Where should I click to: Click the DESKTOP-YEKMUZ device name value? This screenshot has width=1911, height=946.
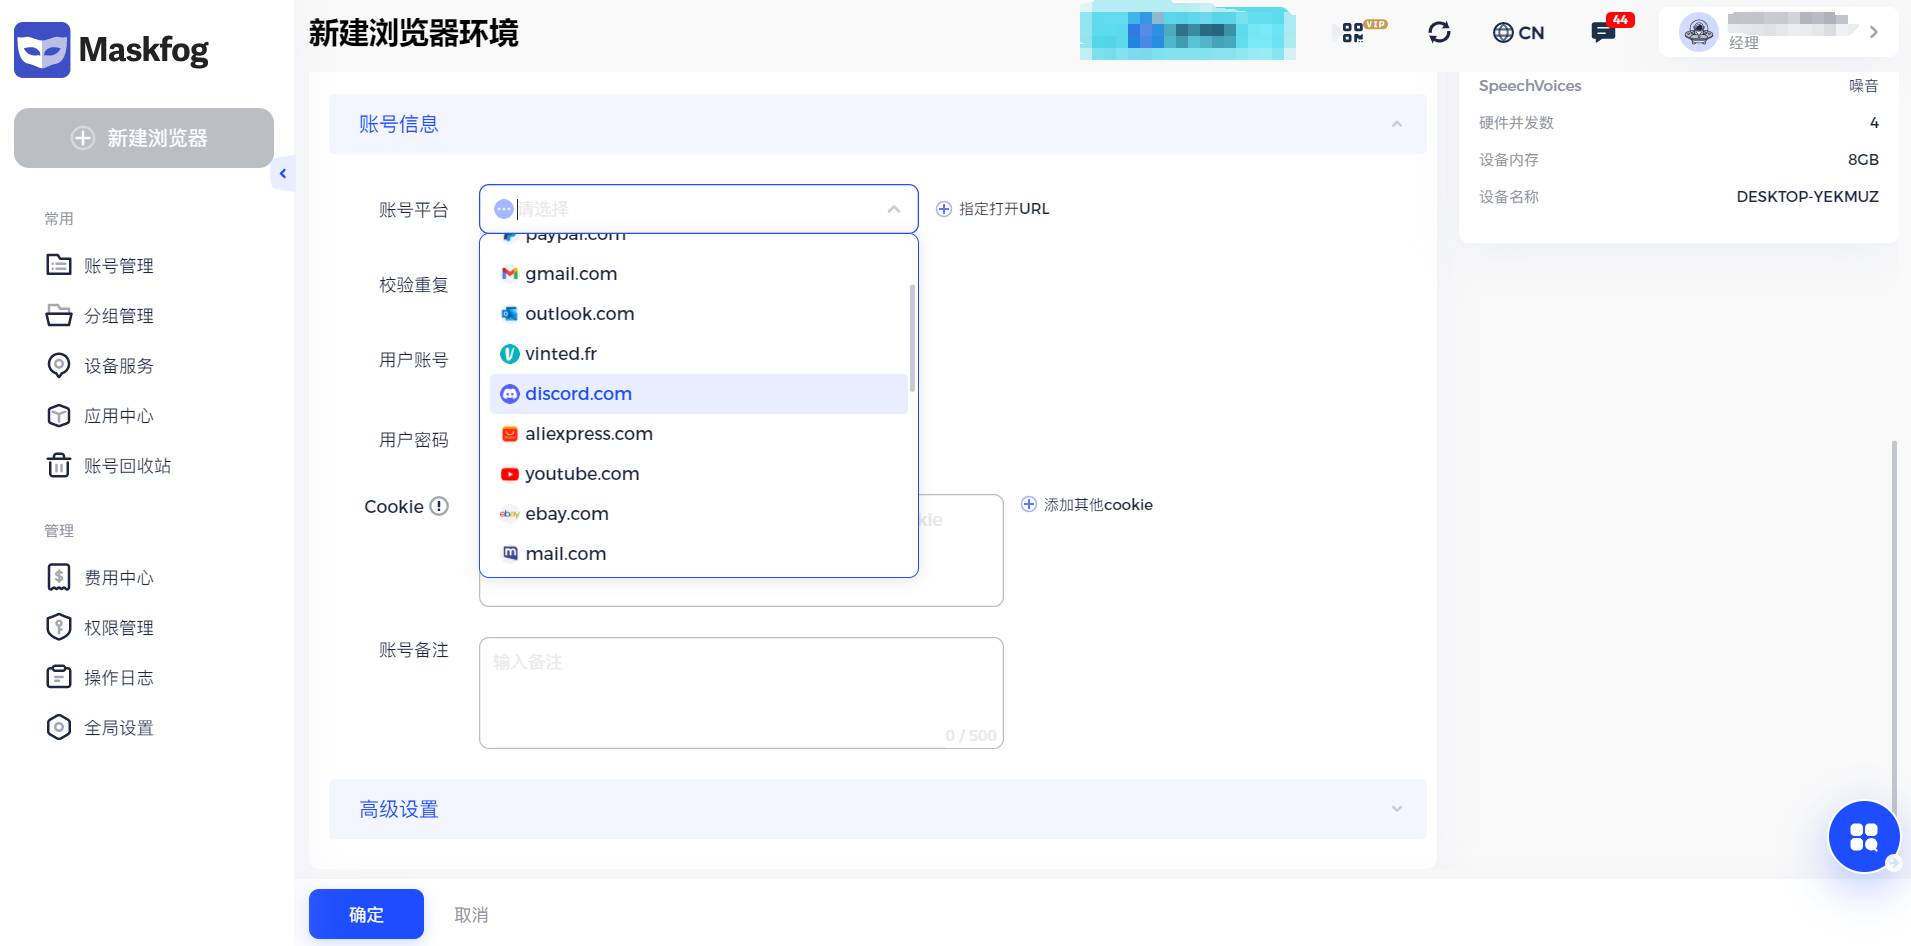point(1807,197)
